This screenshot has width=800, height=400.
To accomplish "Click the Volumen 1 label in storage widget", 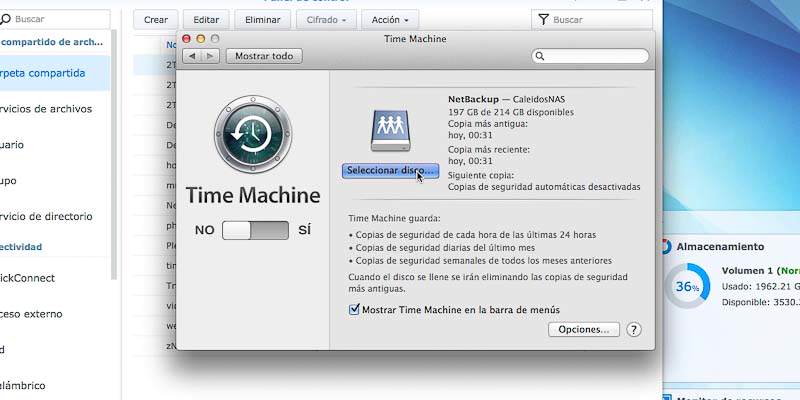I will click(x=746, y=270).
